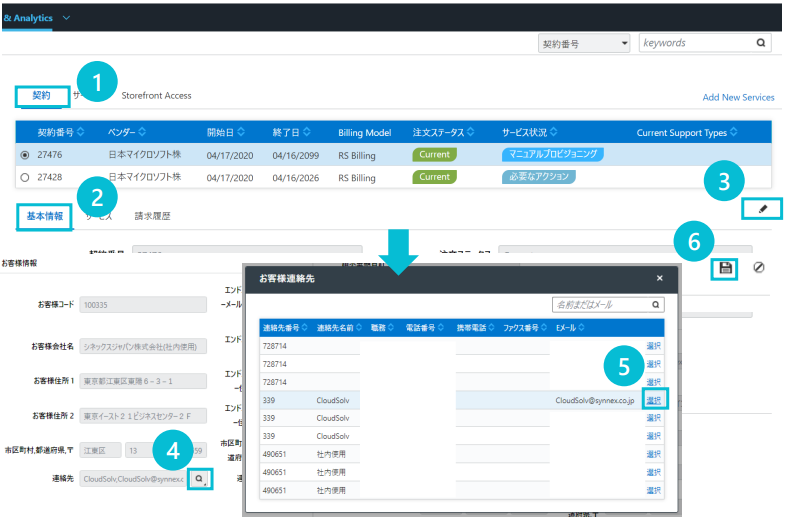787x522 pixels.
Task: Click the magnifier in the keywords search box
Action: point(761,43)
